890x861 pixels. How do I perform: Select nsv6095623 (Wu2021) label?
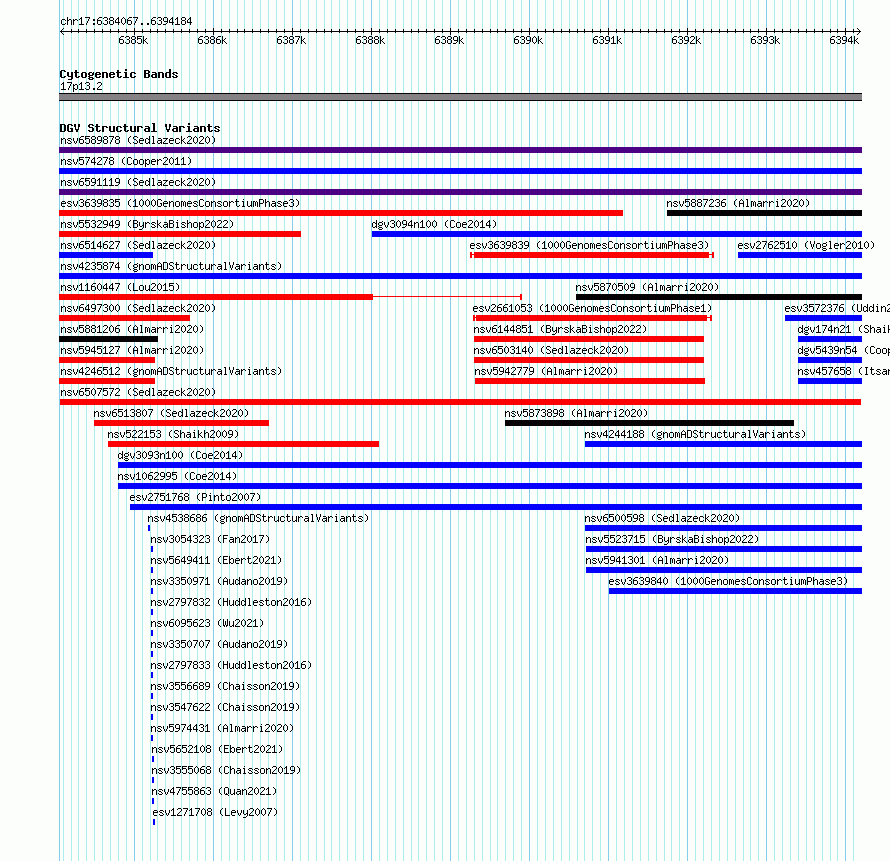pos(207,623)
